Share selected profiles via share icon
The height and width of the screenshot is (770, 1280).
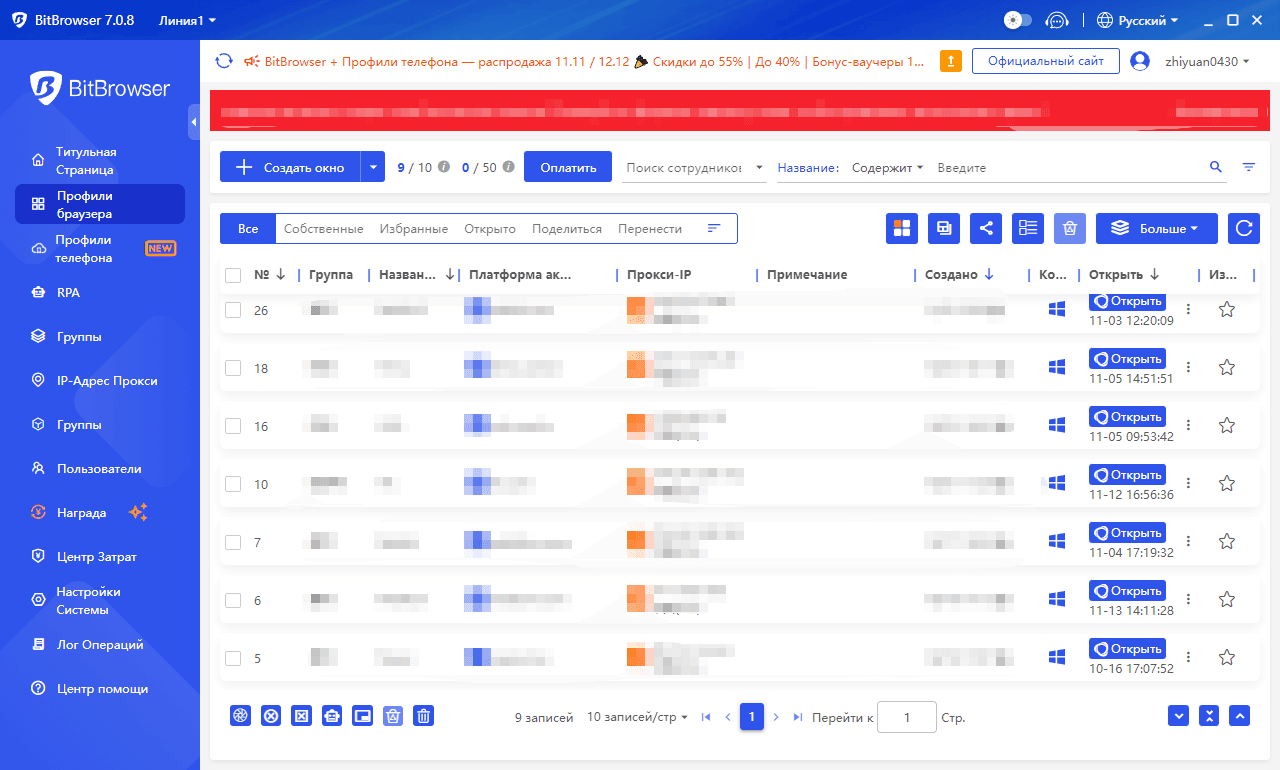[x=985, y=228]
